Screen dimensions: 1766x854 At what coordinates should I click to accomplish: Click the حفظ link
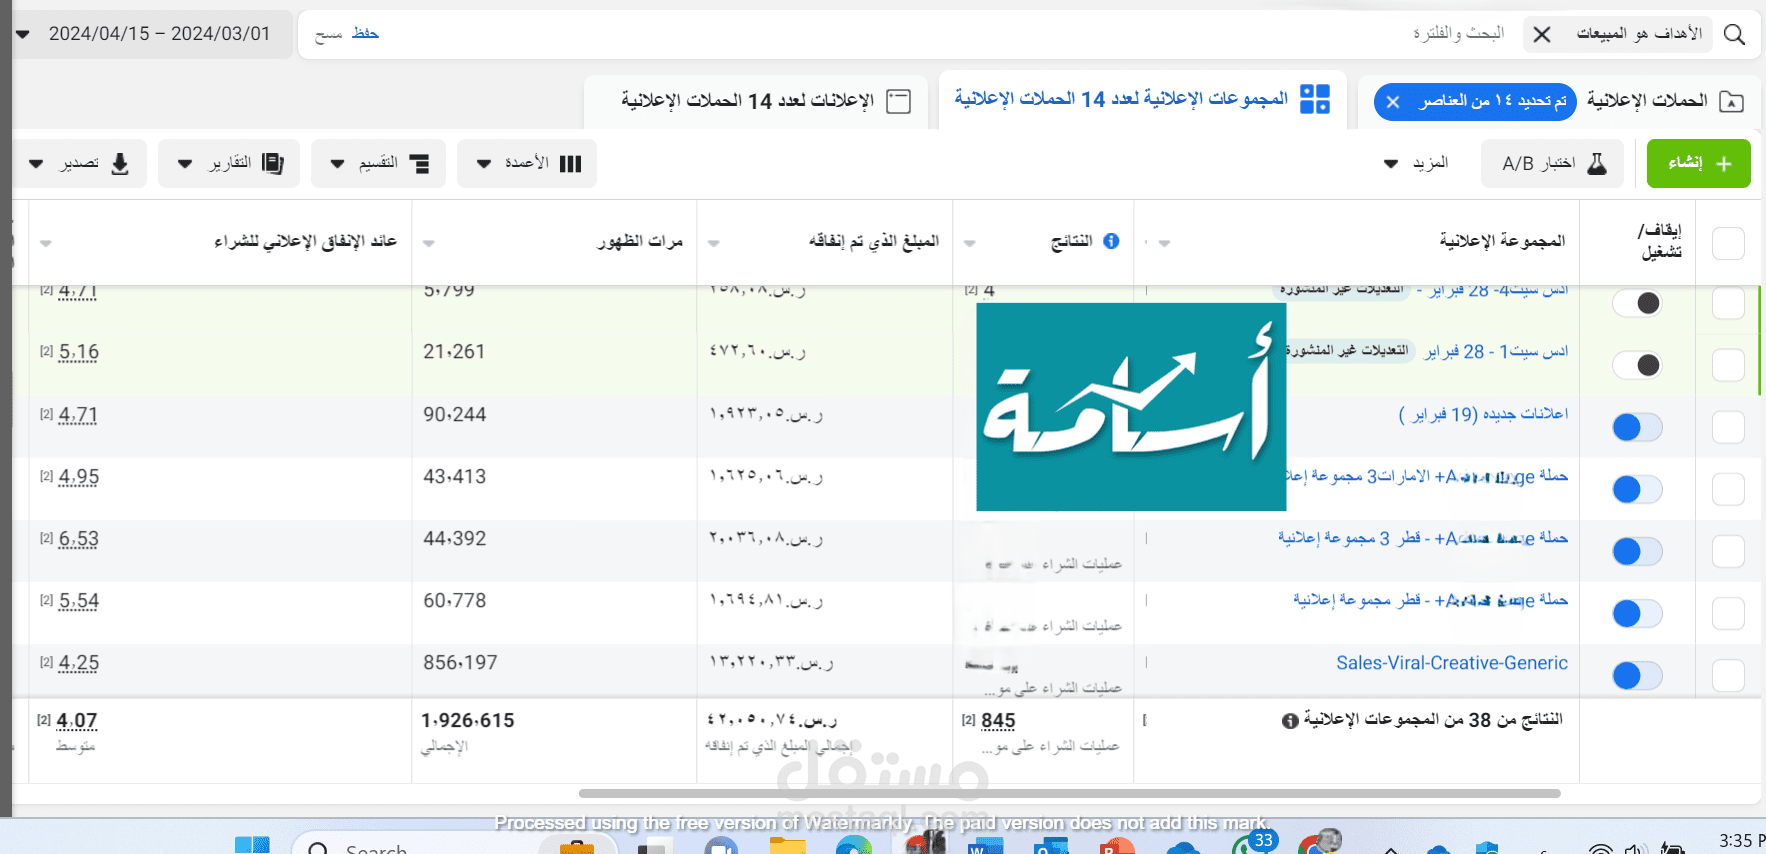365,34
